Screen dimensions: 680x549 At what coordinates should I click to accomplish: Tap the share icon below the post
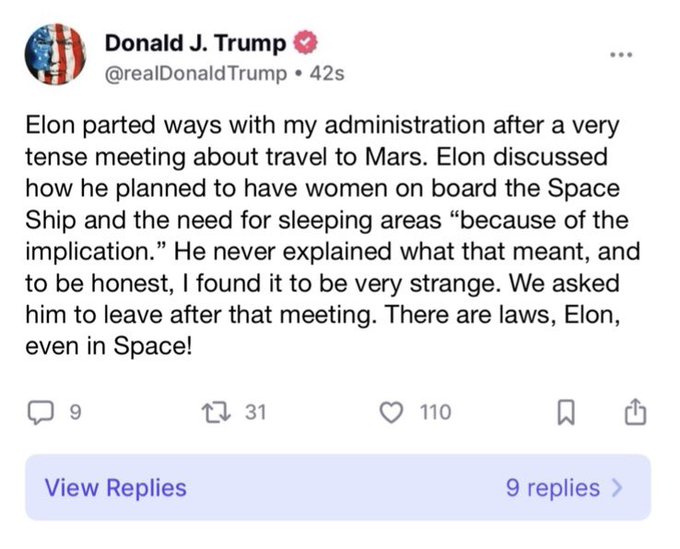click(637, 411)
